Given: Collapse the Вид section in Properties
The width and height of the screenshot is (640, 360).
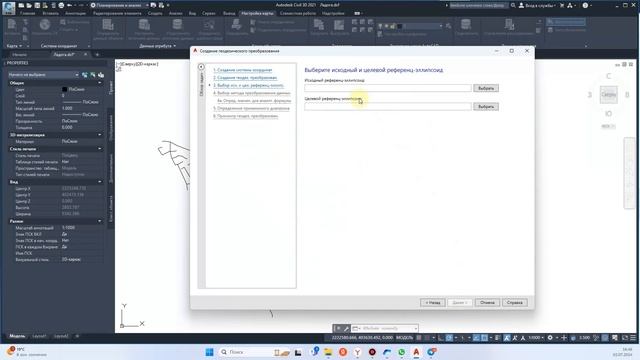Looking at the screenshot, I should point(100,182).
